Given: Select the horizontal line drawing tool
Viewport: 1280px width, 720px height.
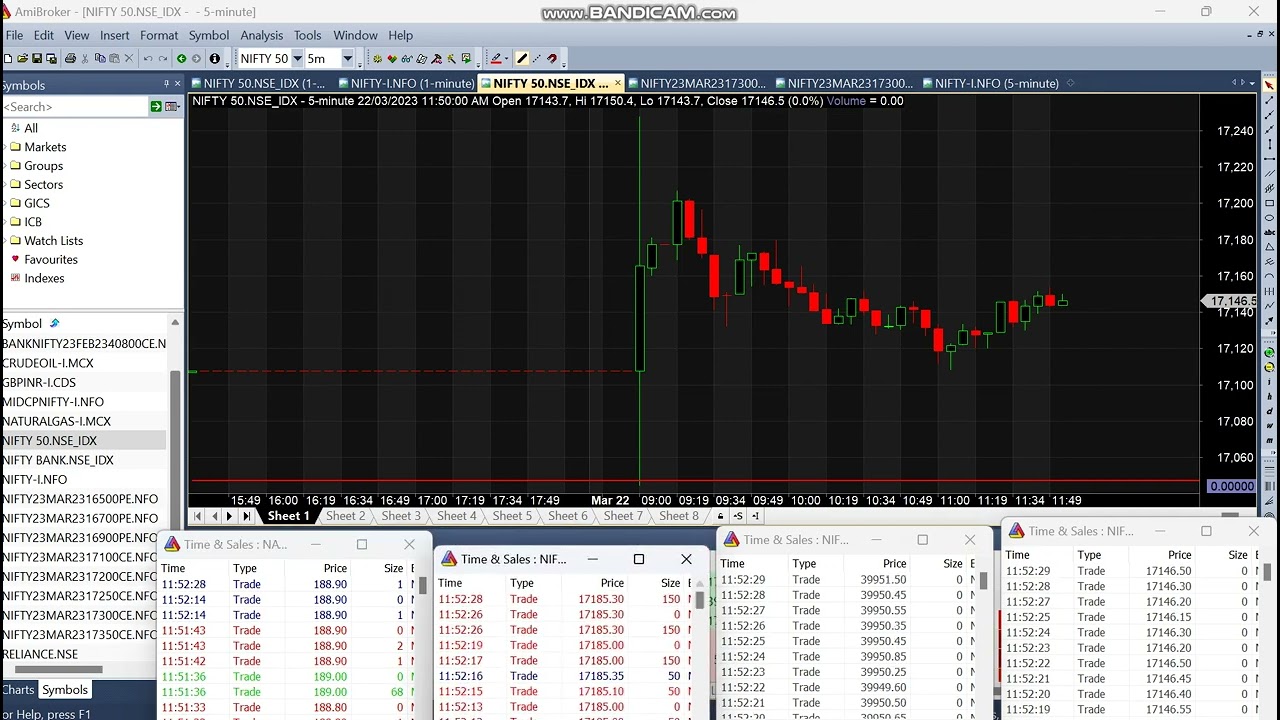Looking at the screenshot, I should point(1270,159).
